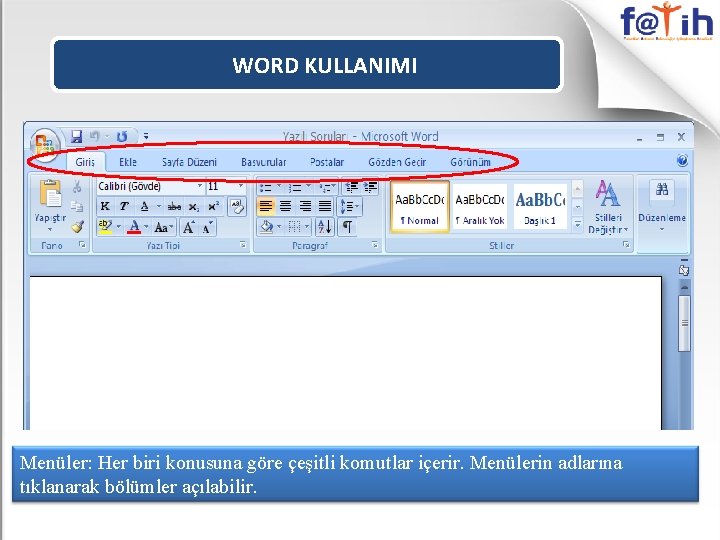This screenshot has height=540, width=720.
Task: Show paragraph marks ¶
Action: 348,227
